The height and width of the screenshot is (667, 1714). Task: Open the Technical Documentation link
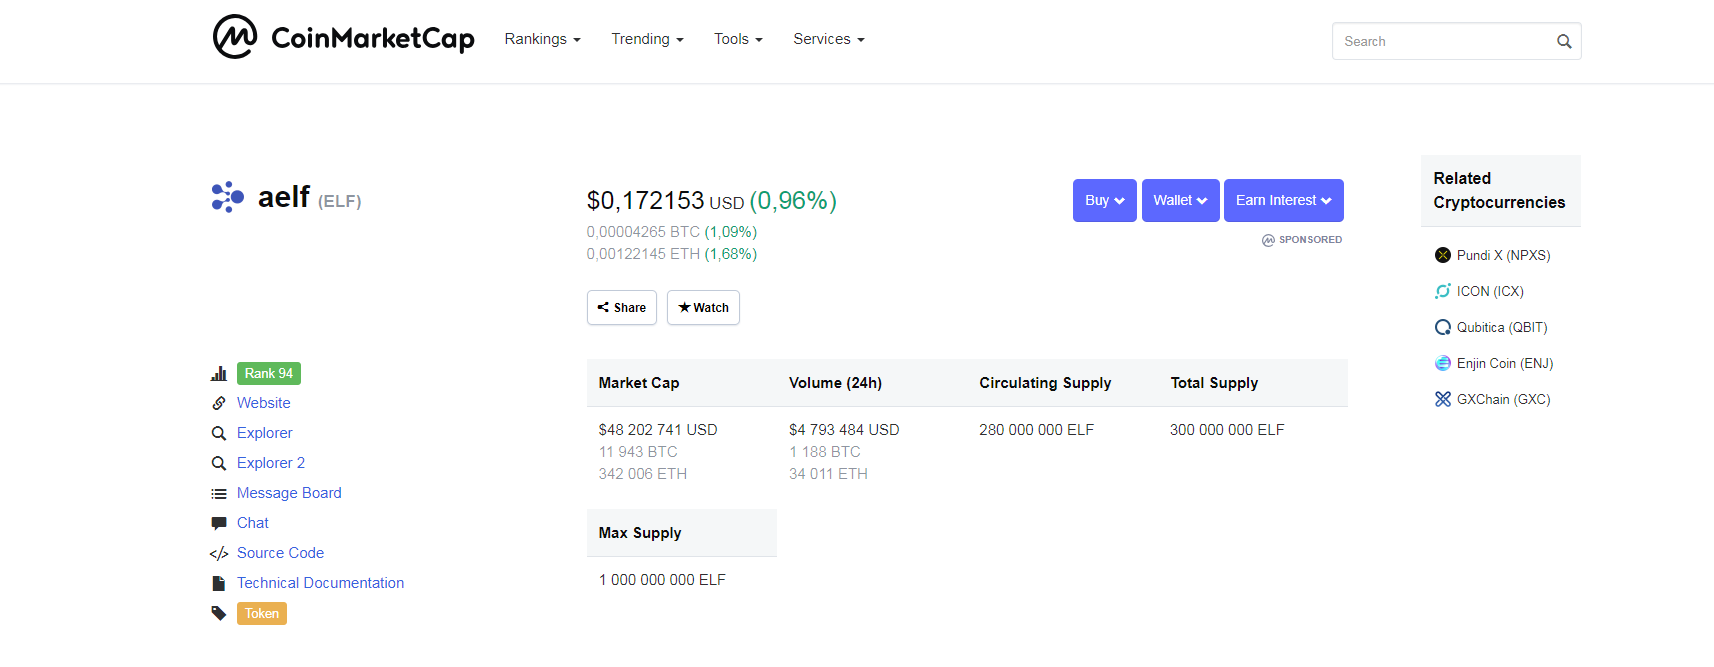click(320, 583)
